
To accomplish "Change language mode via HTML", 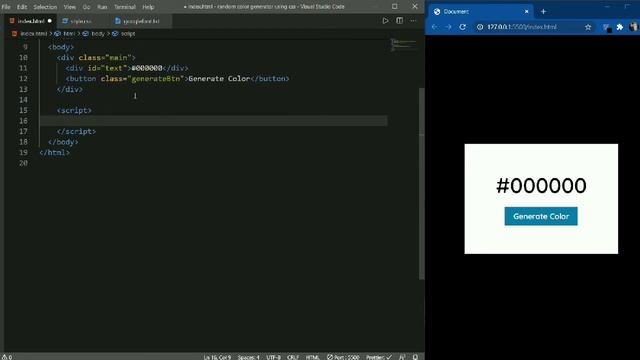I will pos(313,357).
